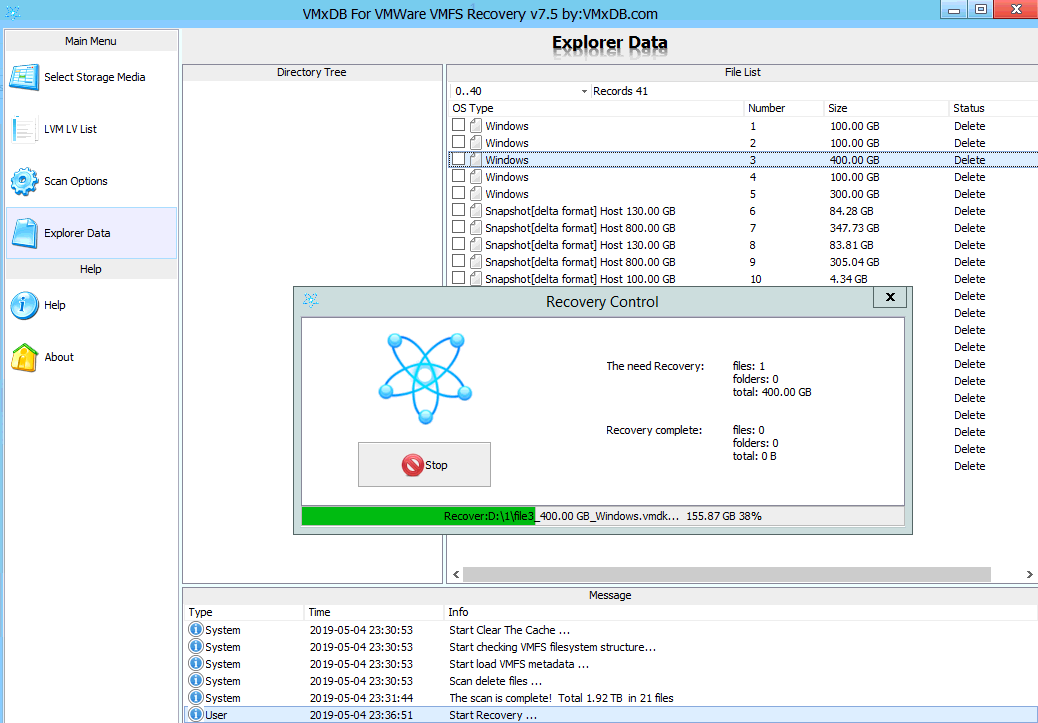Viewport: 1038px width, 723px height.
Task: Click the "total: 400.00 GB" recovery value
Action: pyautogui.click(x=772, y=392)
